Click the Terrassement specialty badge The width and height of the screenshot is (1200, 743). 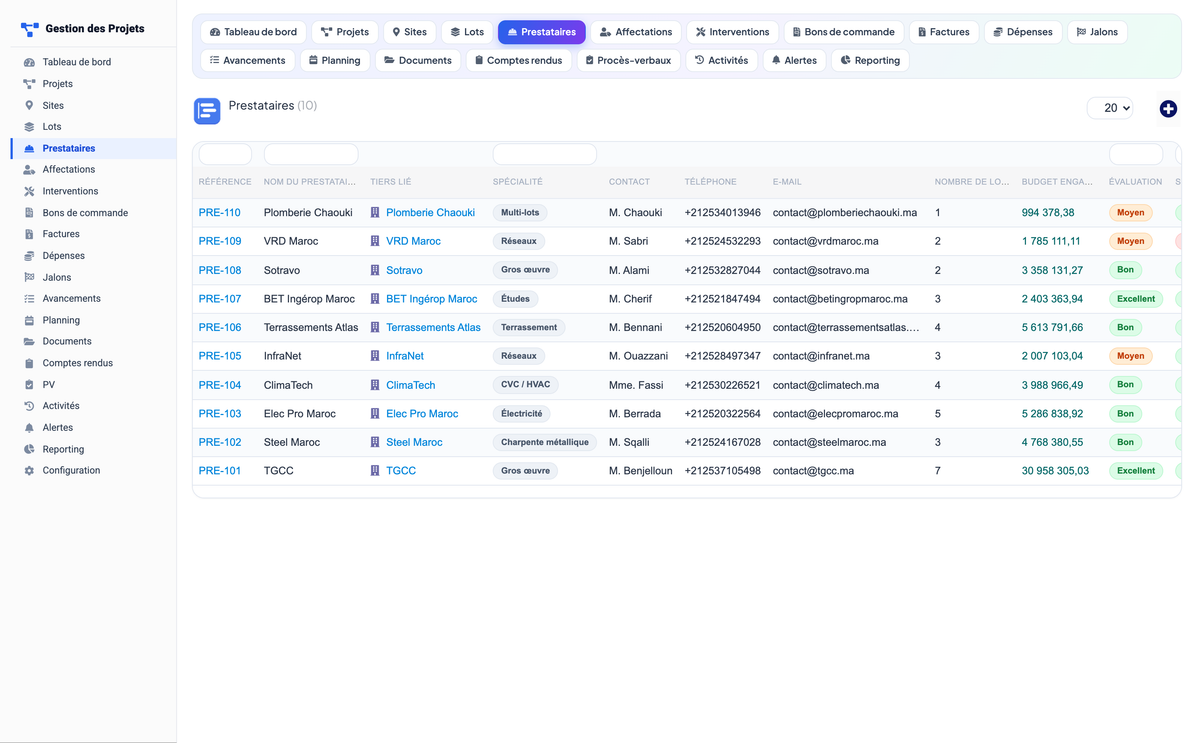[x=529, y=328]
